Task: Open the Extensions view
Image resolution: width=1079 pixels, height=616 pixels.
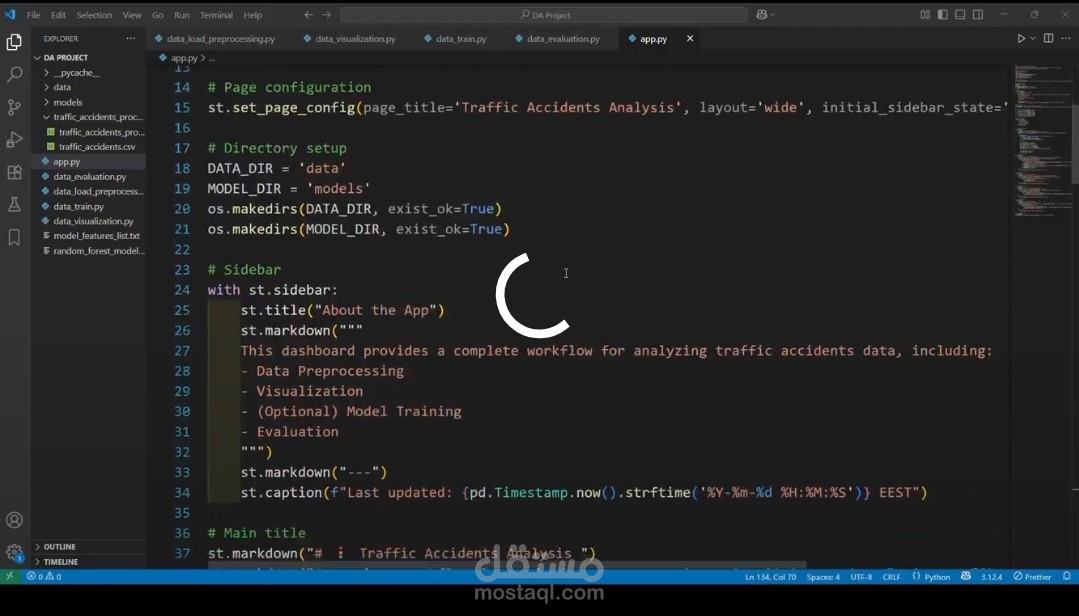Action: [14, 172]
